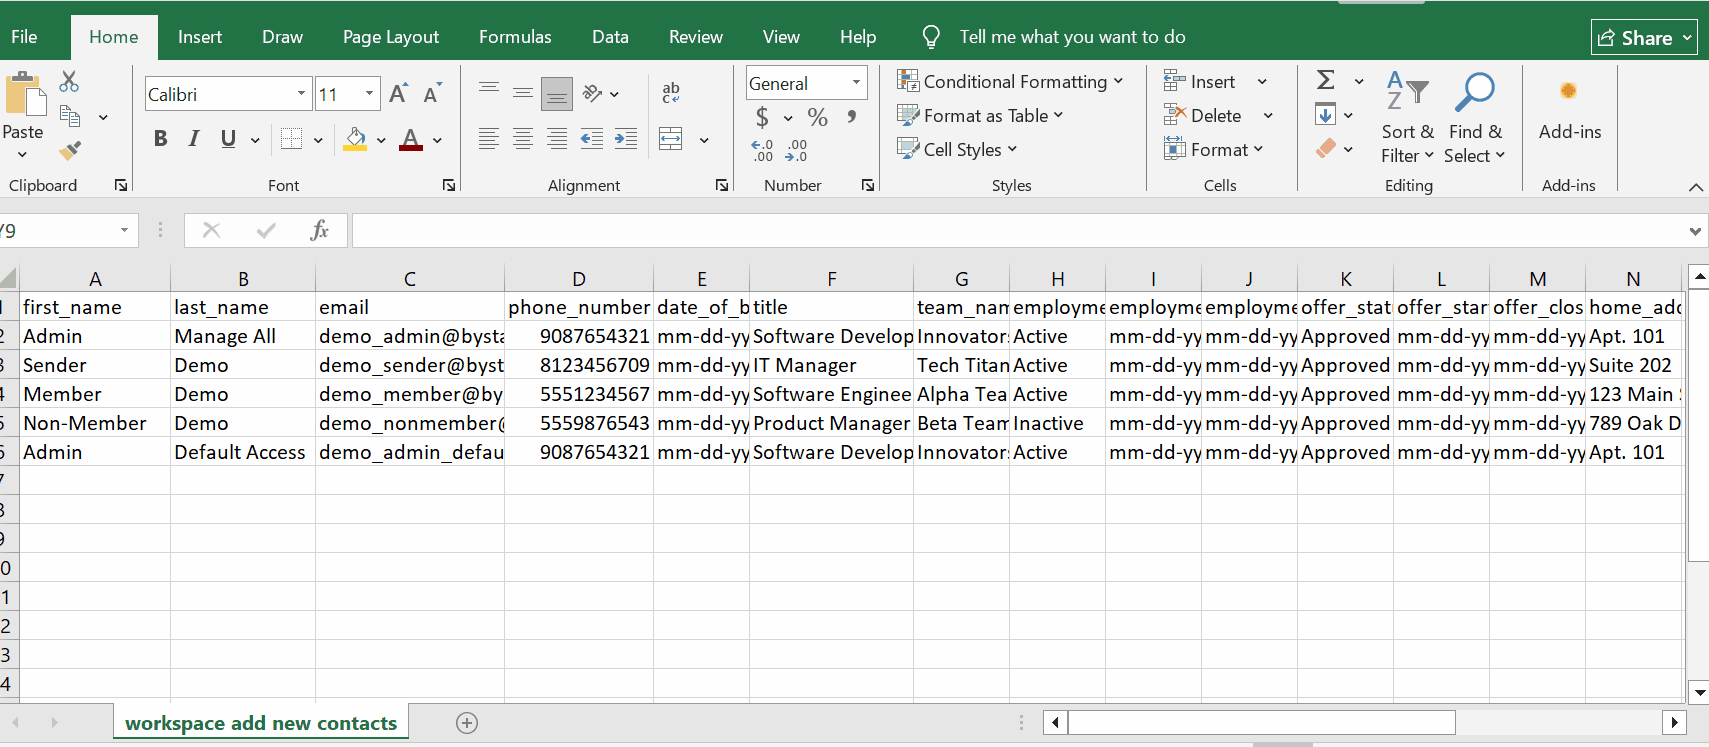Toggle Align Left
Screen dimensions: 1709x747
pos(489,139)
